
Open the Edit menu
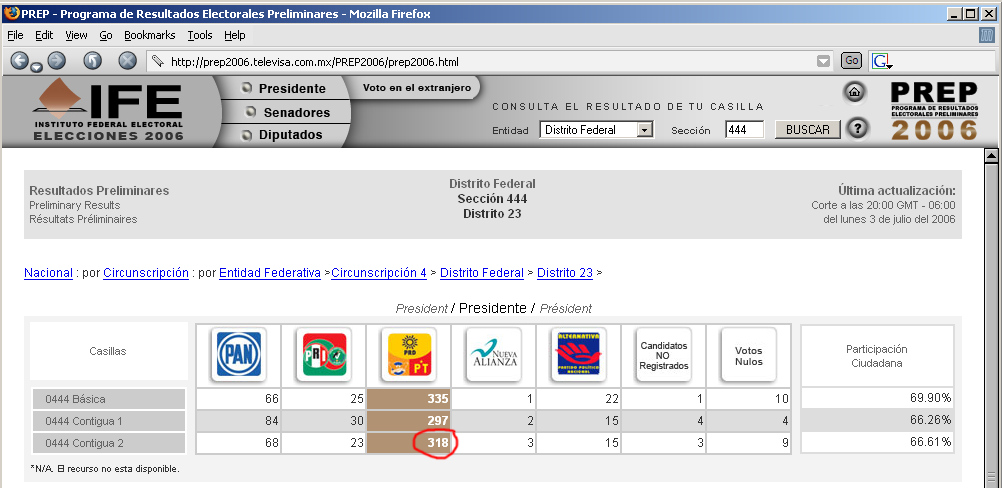[x=44, y=35]
